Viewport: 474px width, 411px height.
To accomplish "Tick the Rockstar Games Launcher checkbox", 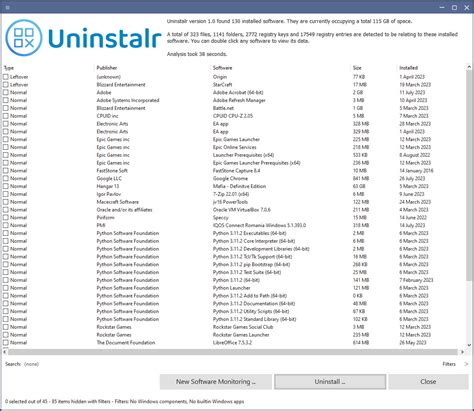I will click(x=6, y=335).
